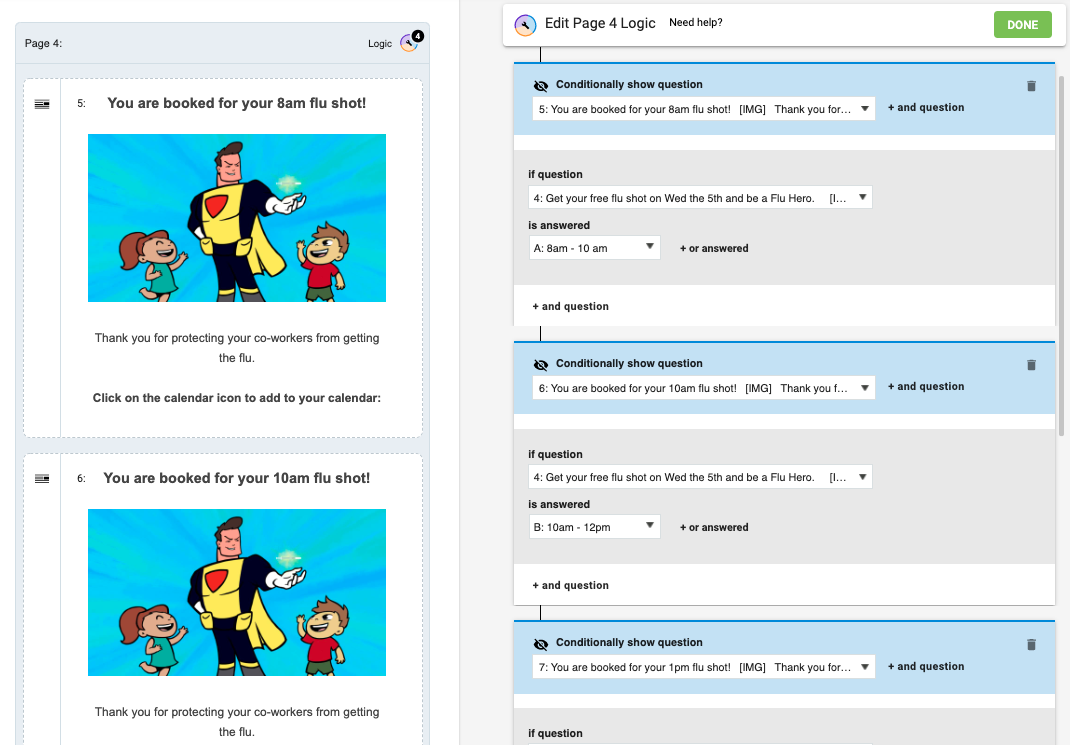The width and height of the screenshot is (1070, 745).
Task: Click the heading 'You are booked for your 8am flu shot!'
Action: (237, 103)
